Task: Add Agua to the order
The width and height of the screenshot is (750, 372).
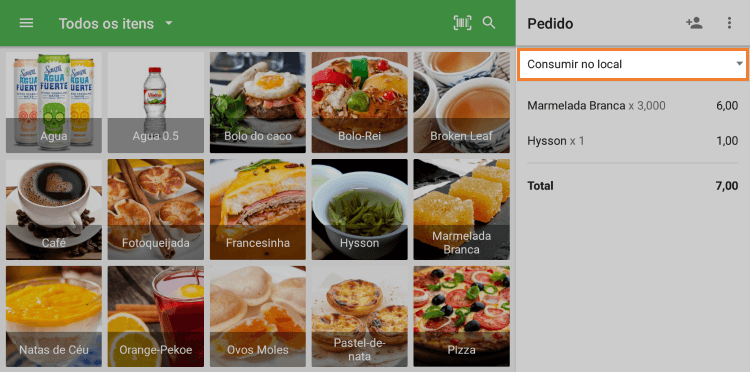Action: pyautogui.click(x=54, y=102)
